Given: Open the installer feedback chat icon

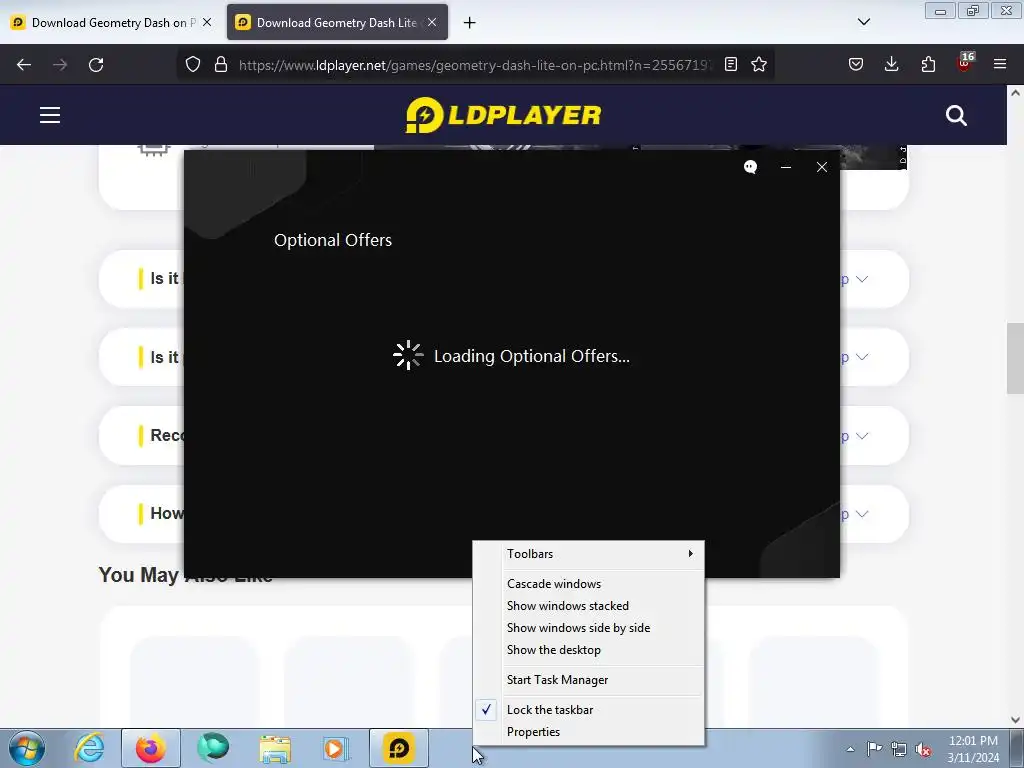Looking at the screenshot, I should click(750, 167).
